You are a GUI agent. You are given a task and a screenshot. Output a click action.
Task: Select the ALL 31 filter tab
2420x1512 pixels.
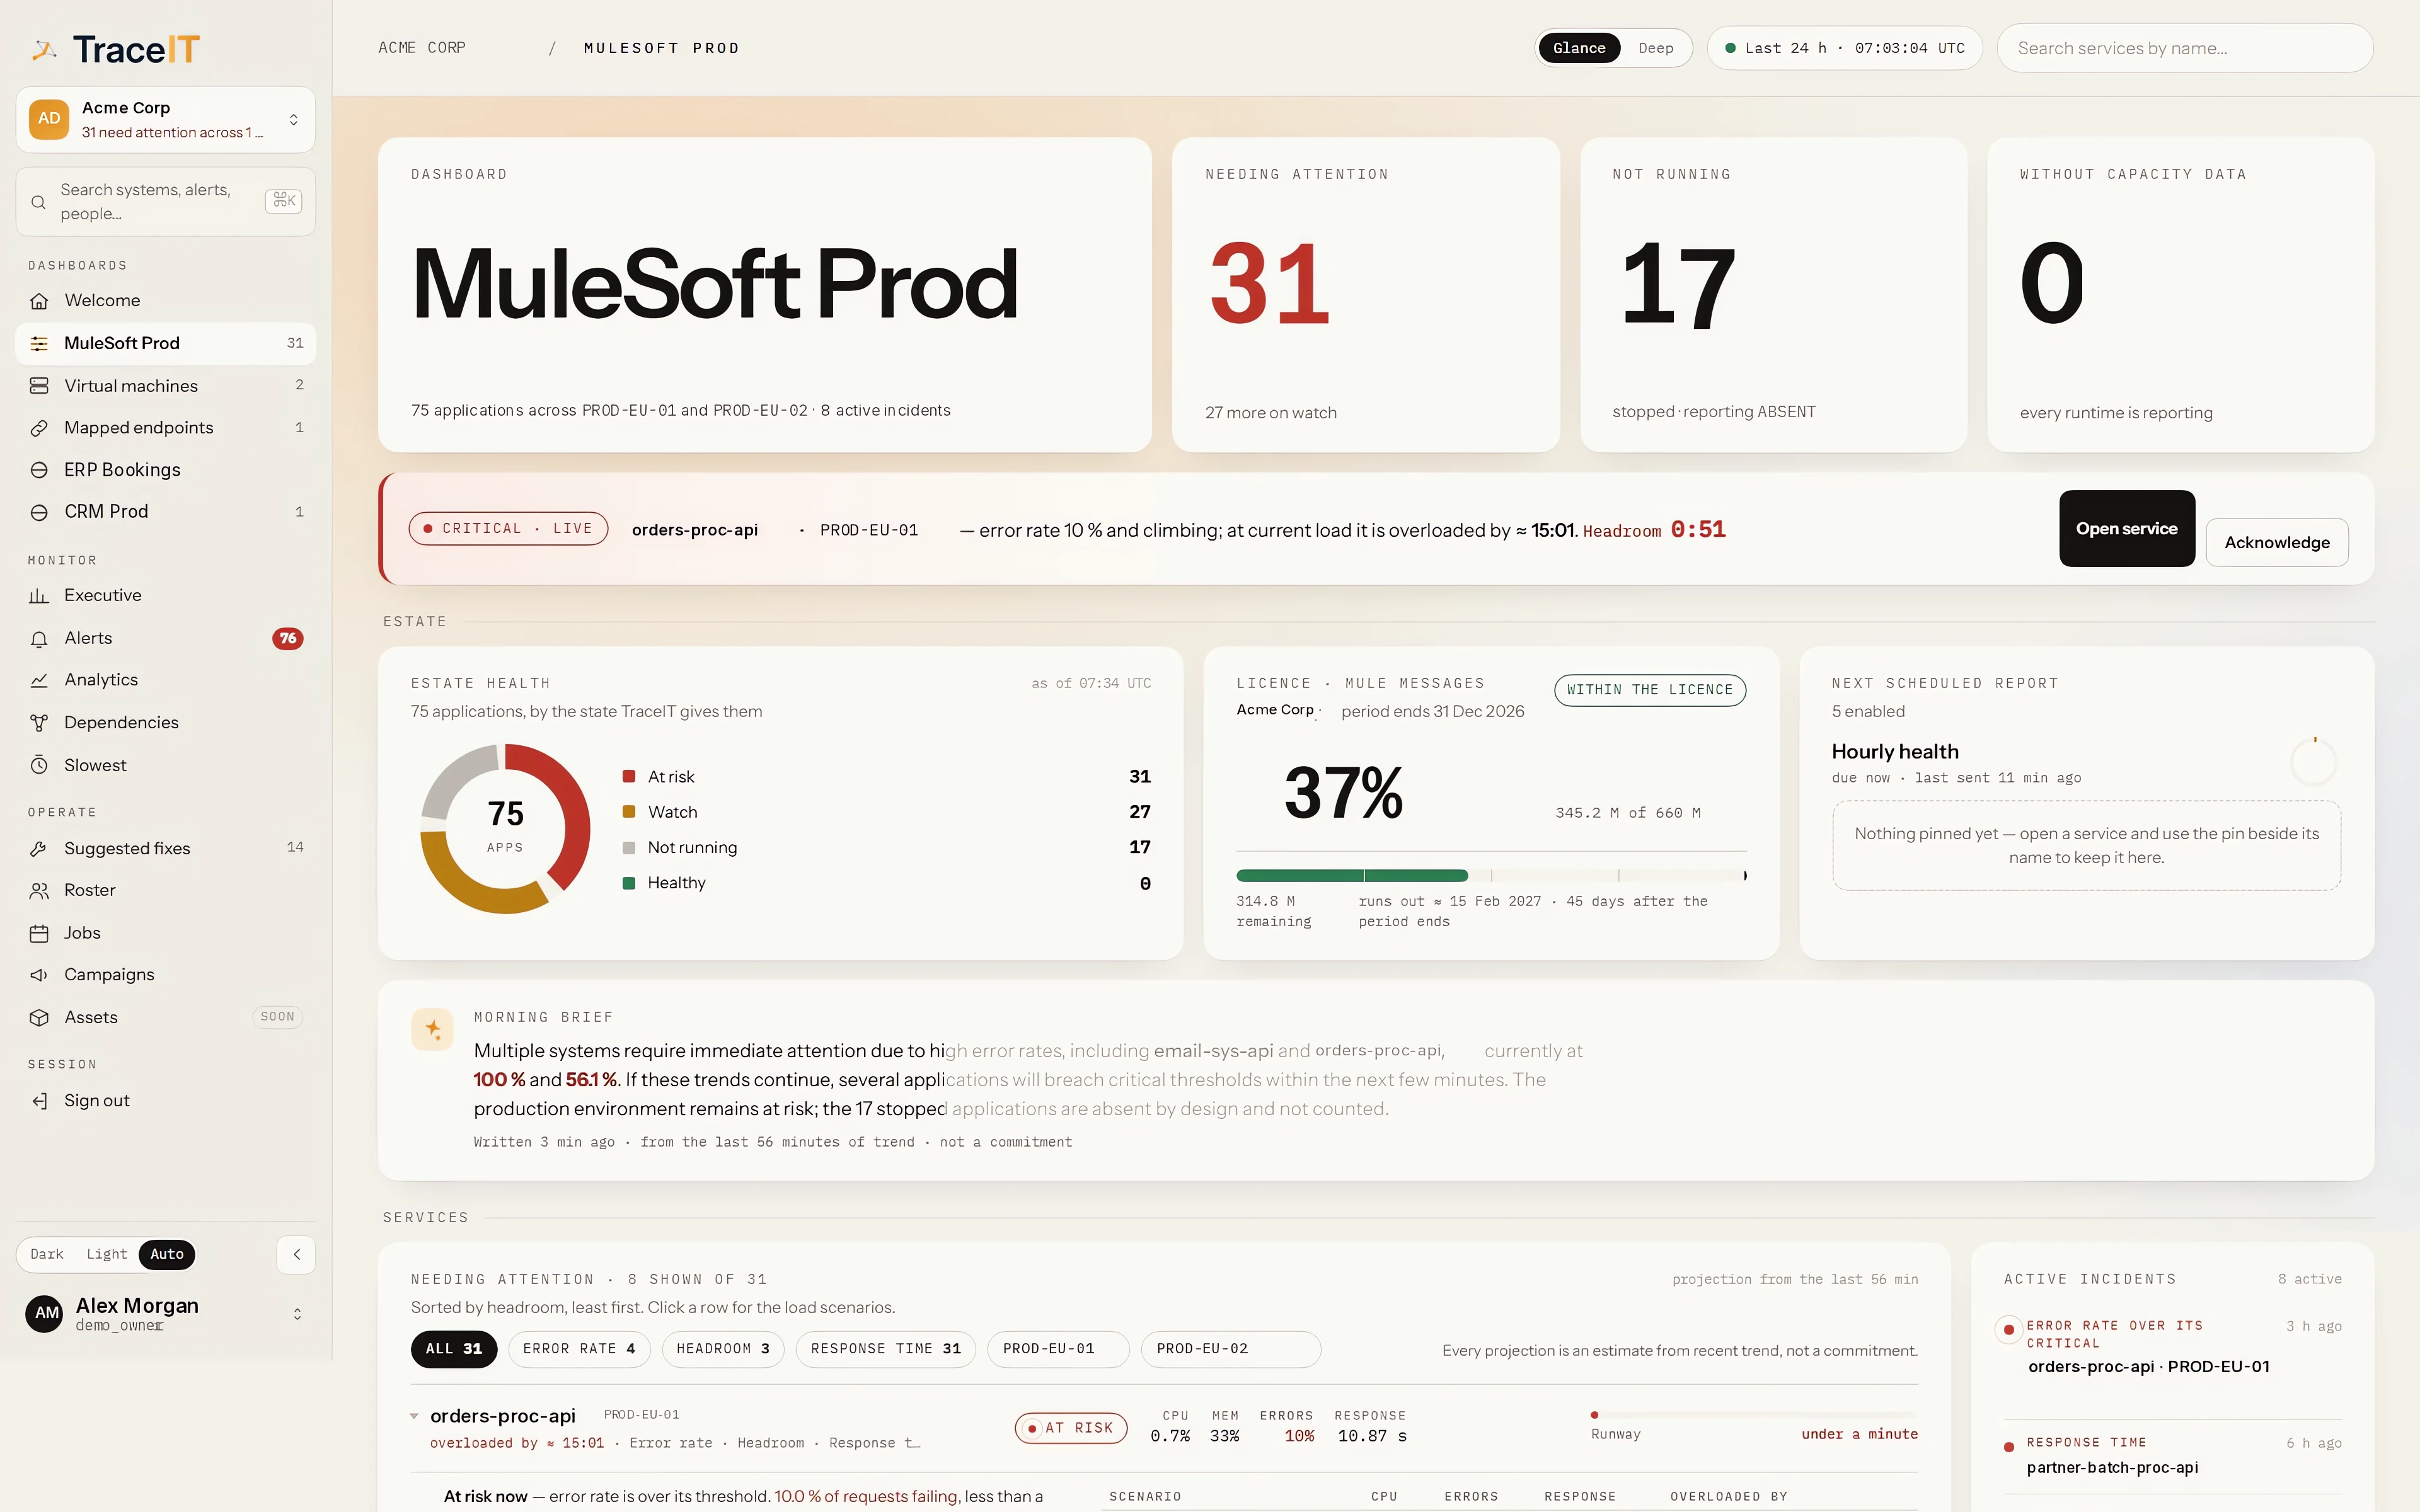click(x=454, y=1349)
